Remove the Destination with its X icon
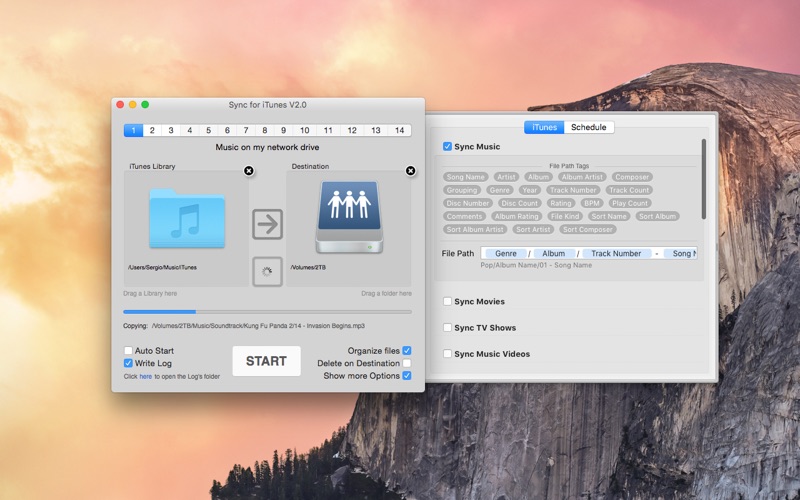Viewport: 800px width, 500px height. [411, 170]
